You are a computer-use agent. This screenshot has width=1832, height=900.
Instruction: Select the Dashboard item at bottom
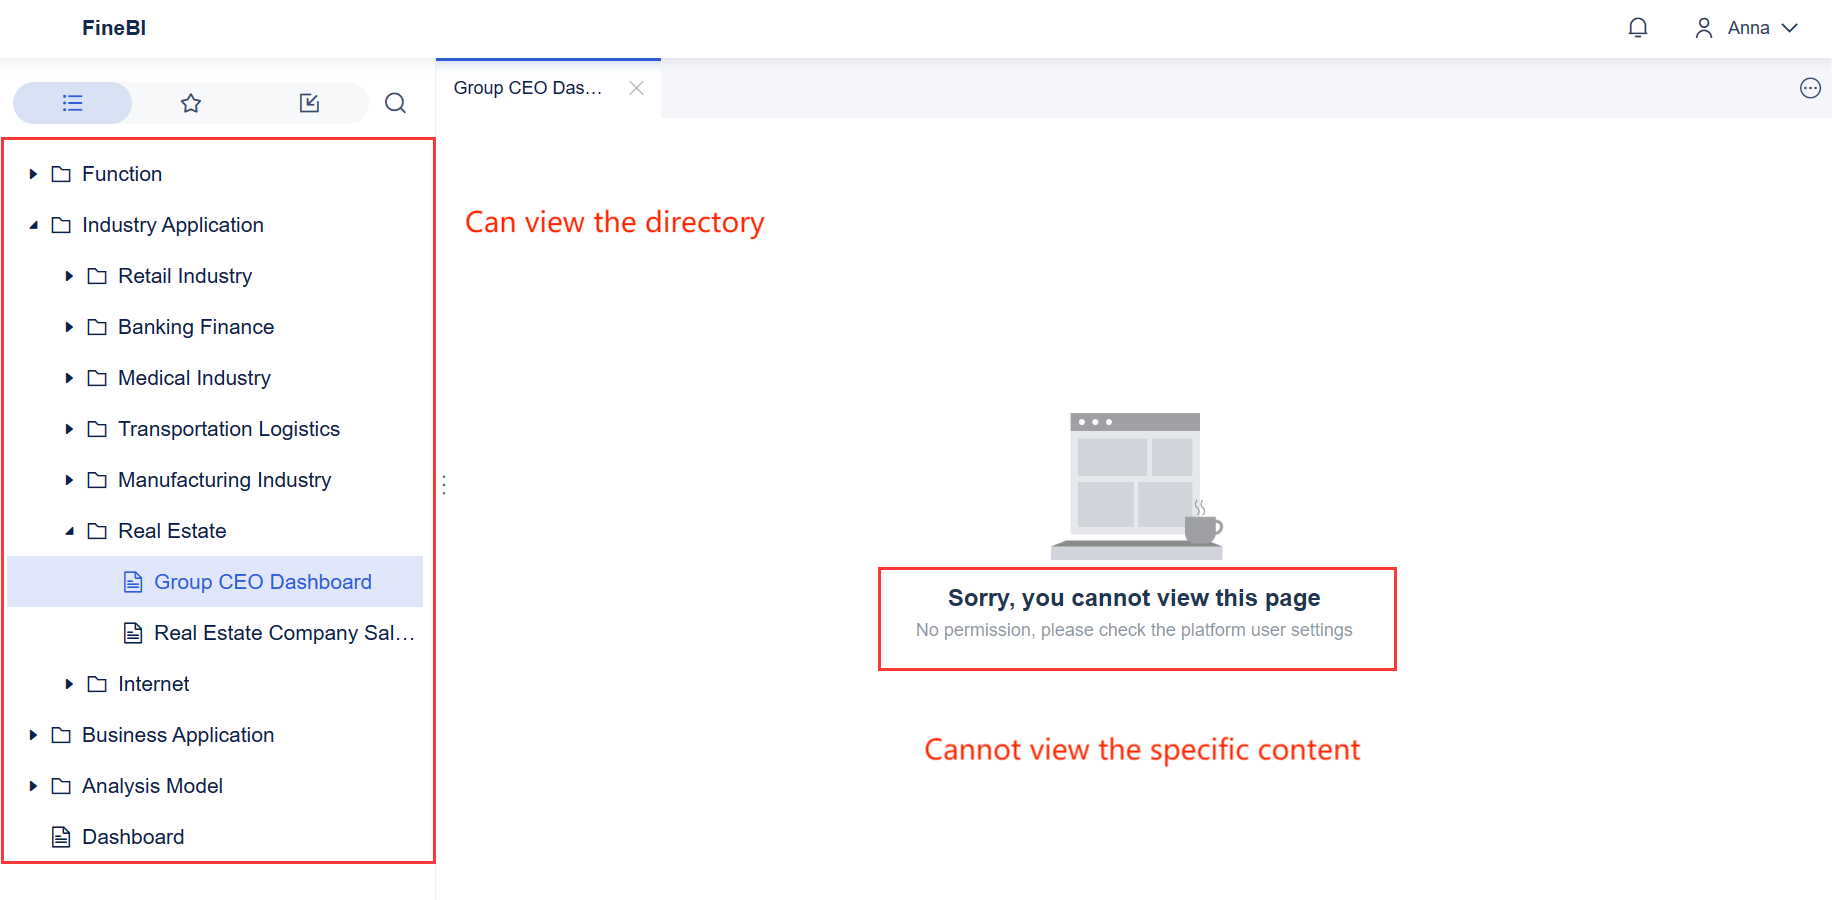(x=133, y=836)
